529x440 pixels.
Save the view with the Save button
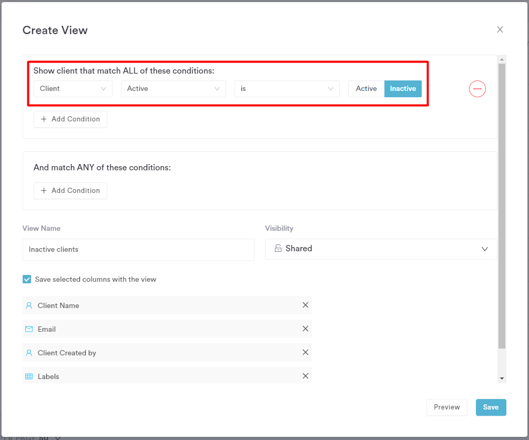point(491,407)
